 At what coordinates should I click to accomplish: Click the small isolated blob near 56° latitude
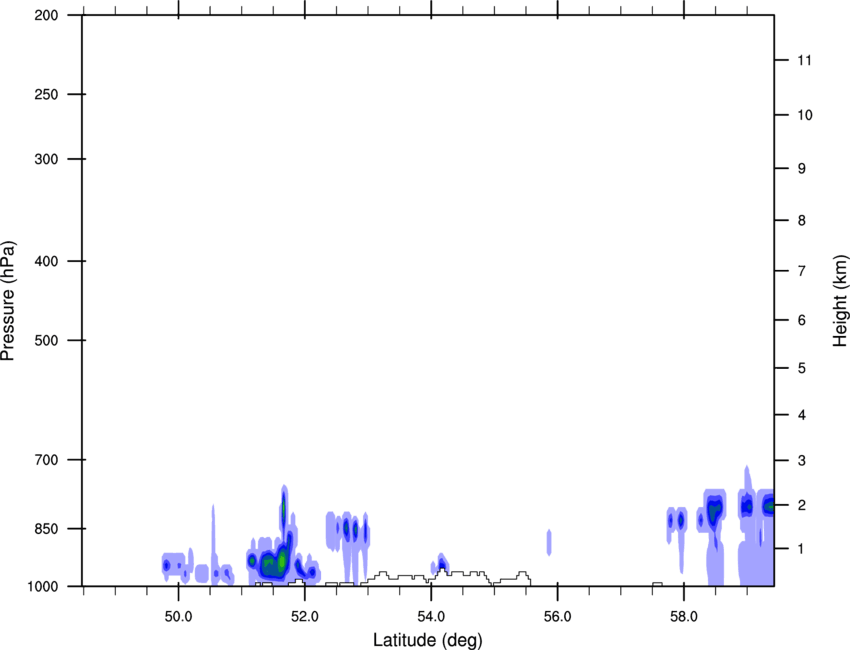pyautogui.click(x=549, y=542)
